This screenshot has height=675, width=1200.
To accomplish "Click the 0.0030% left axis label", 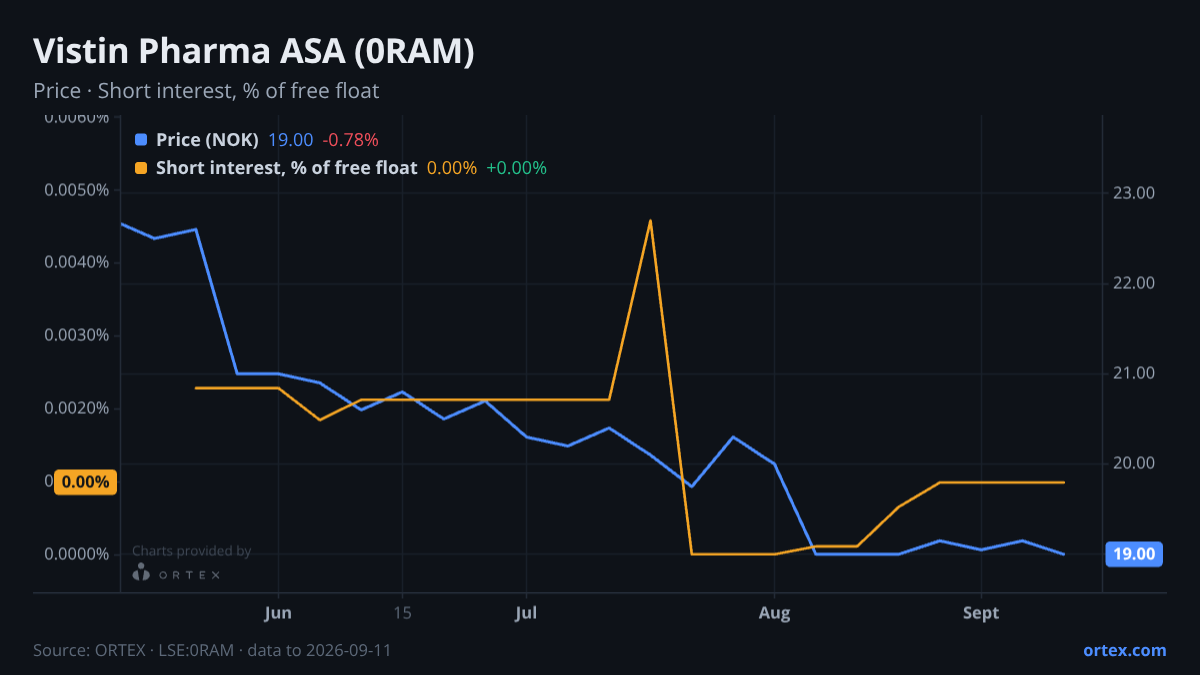I will coord(76,335).
